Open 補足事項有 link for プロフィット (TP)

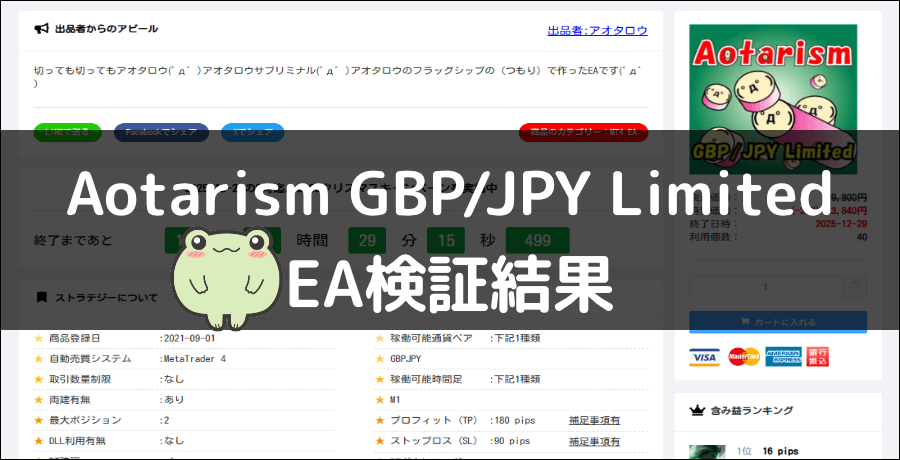pos(595,420)
